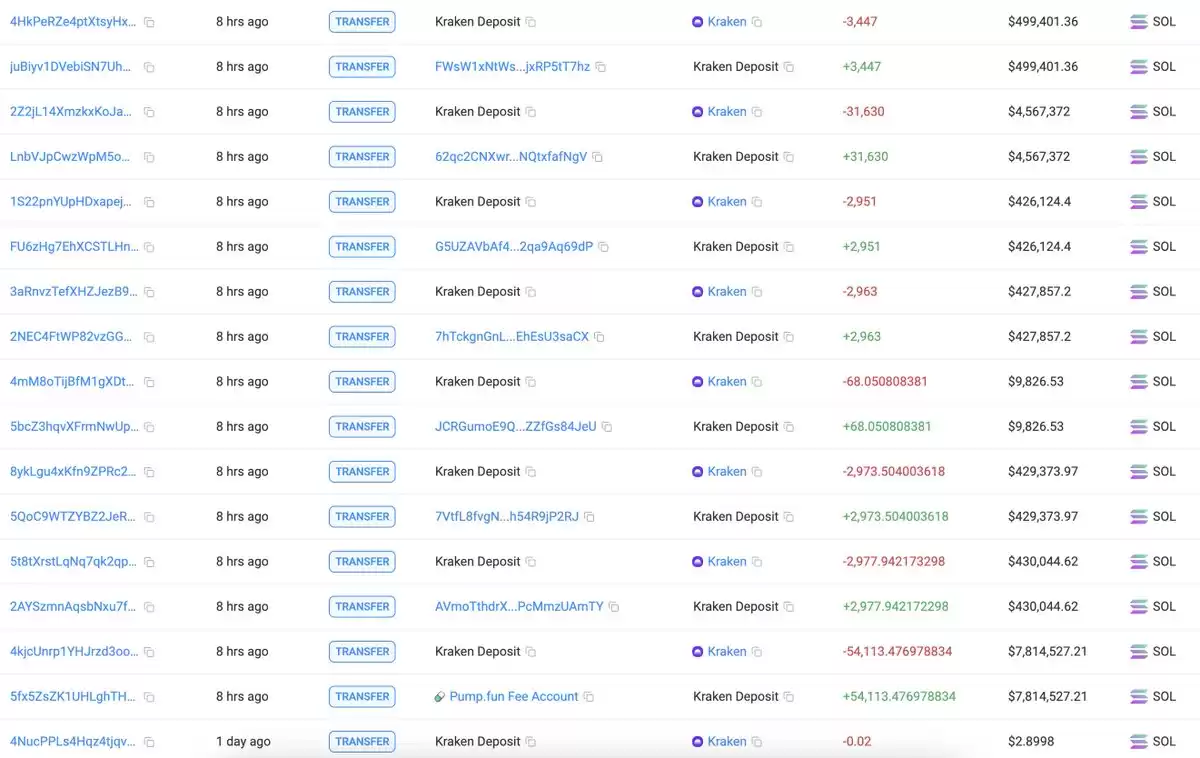1200x758 pixels.
Task: Copy address G5UZAVbAf4...2qa9Aq69dP
Action: tap(603, 247)
